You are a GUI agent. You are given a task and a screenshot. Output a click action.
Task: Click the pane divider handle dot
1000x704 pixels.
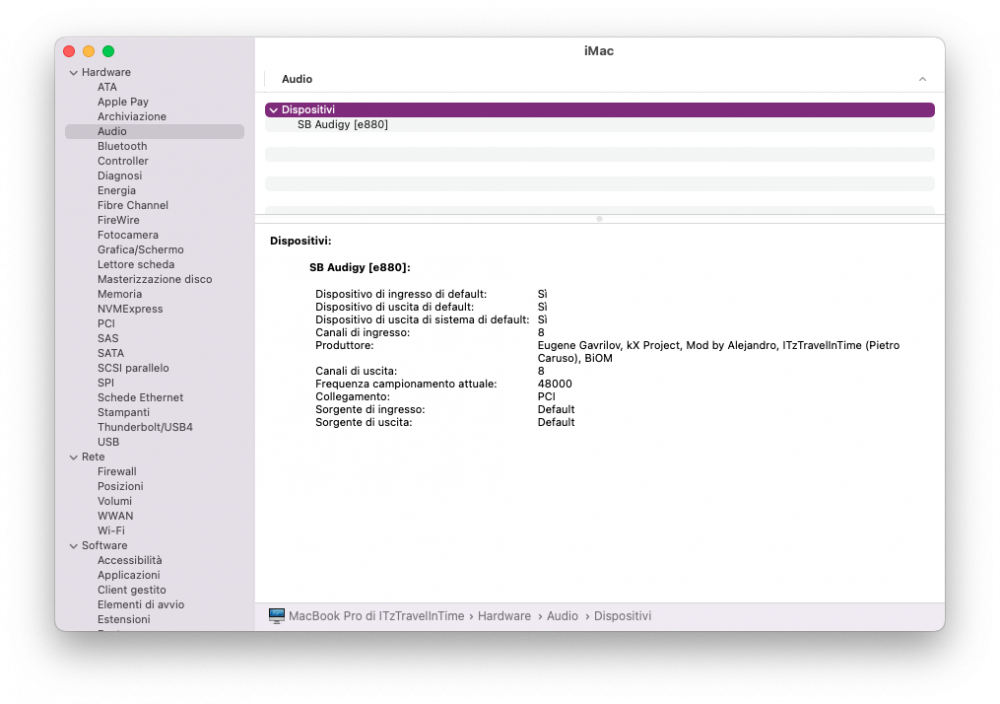pyautogui.click(x=599, y=219)
